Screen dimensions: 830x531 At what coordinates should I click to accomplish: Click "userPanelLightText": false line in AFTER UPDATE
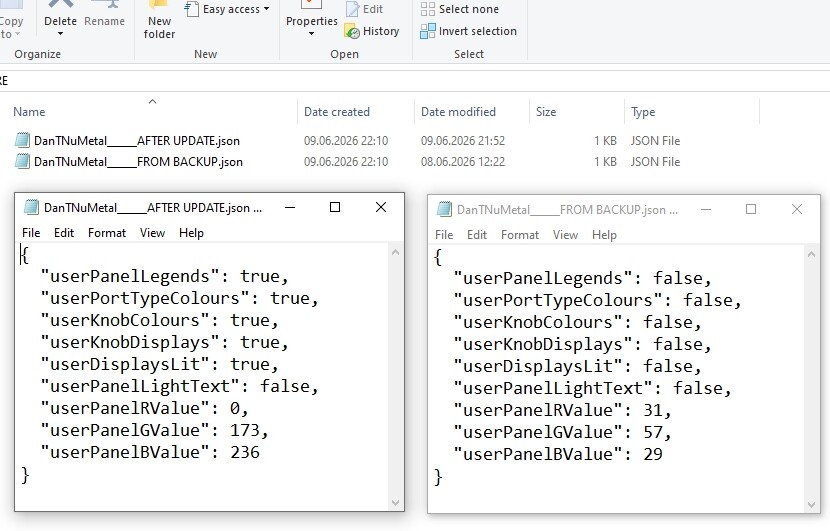click(179, 386)
